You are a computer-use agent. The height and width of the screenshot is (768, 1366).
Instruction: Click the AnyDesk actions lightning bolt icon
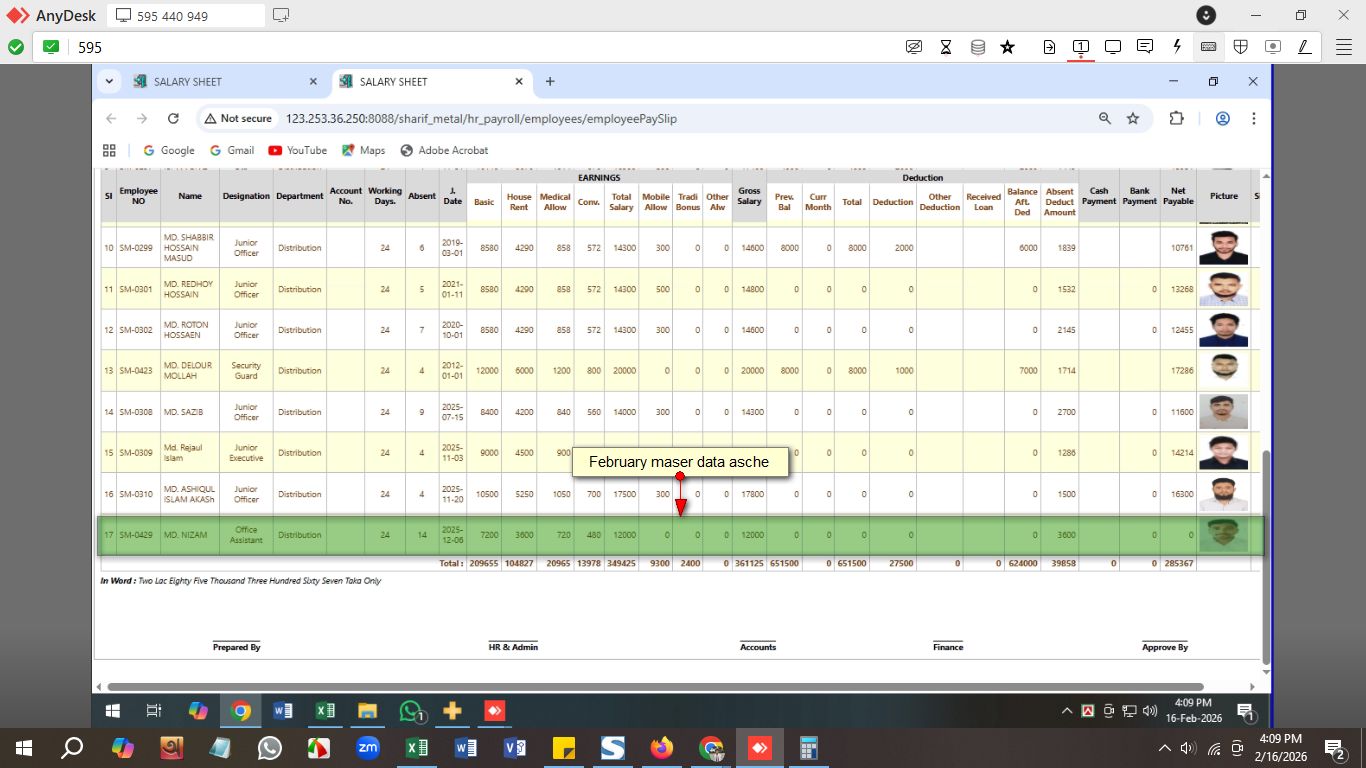coord(1177,47)
